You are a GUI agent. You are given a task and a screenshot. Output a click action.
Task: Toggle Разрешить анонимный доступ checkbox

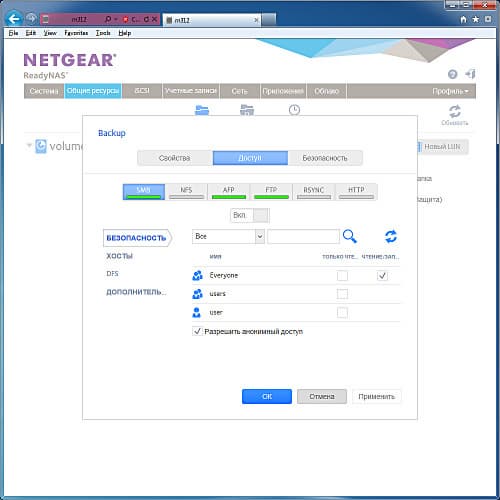coord(197,331)
